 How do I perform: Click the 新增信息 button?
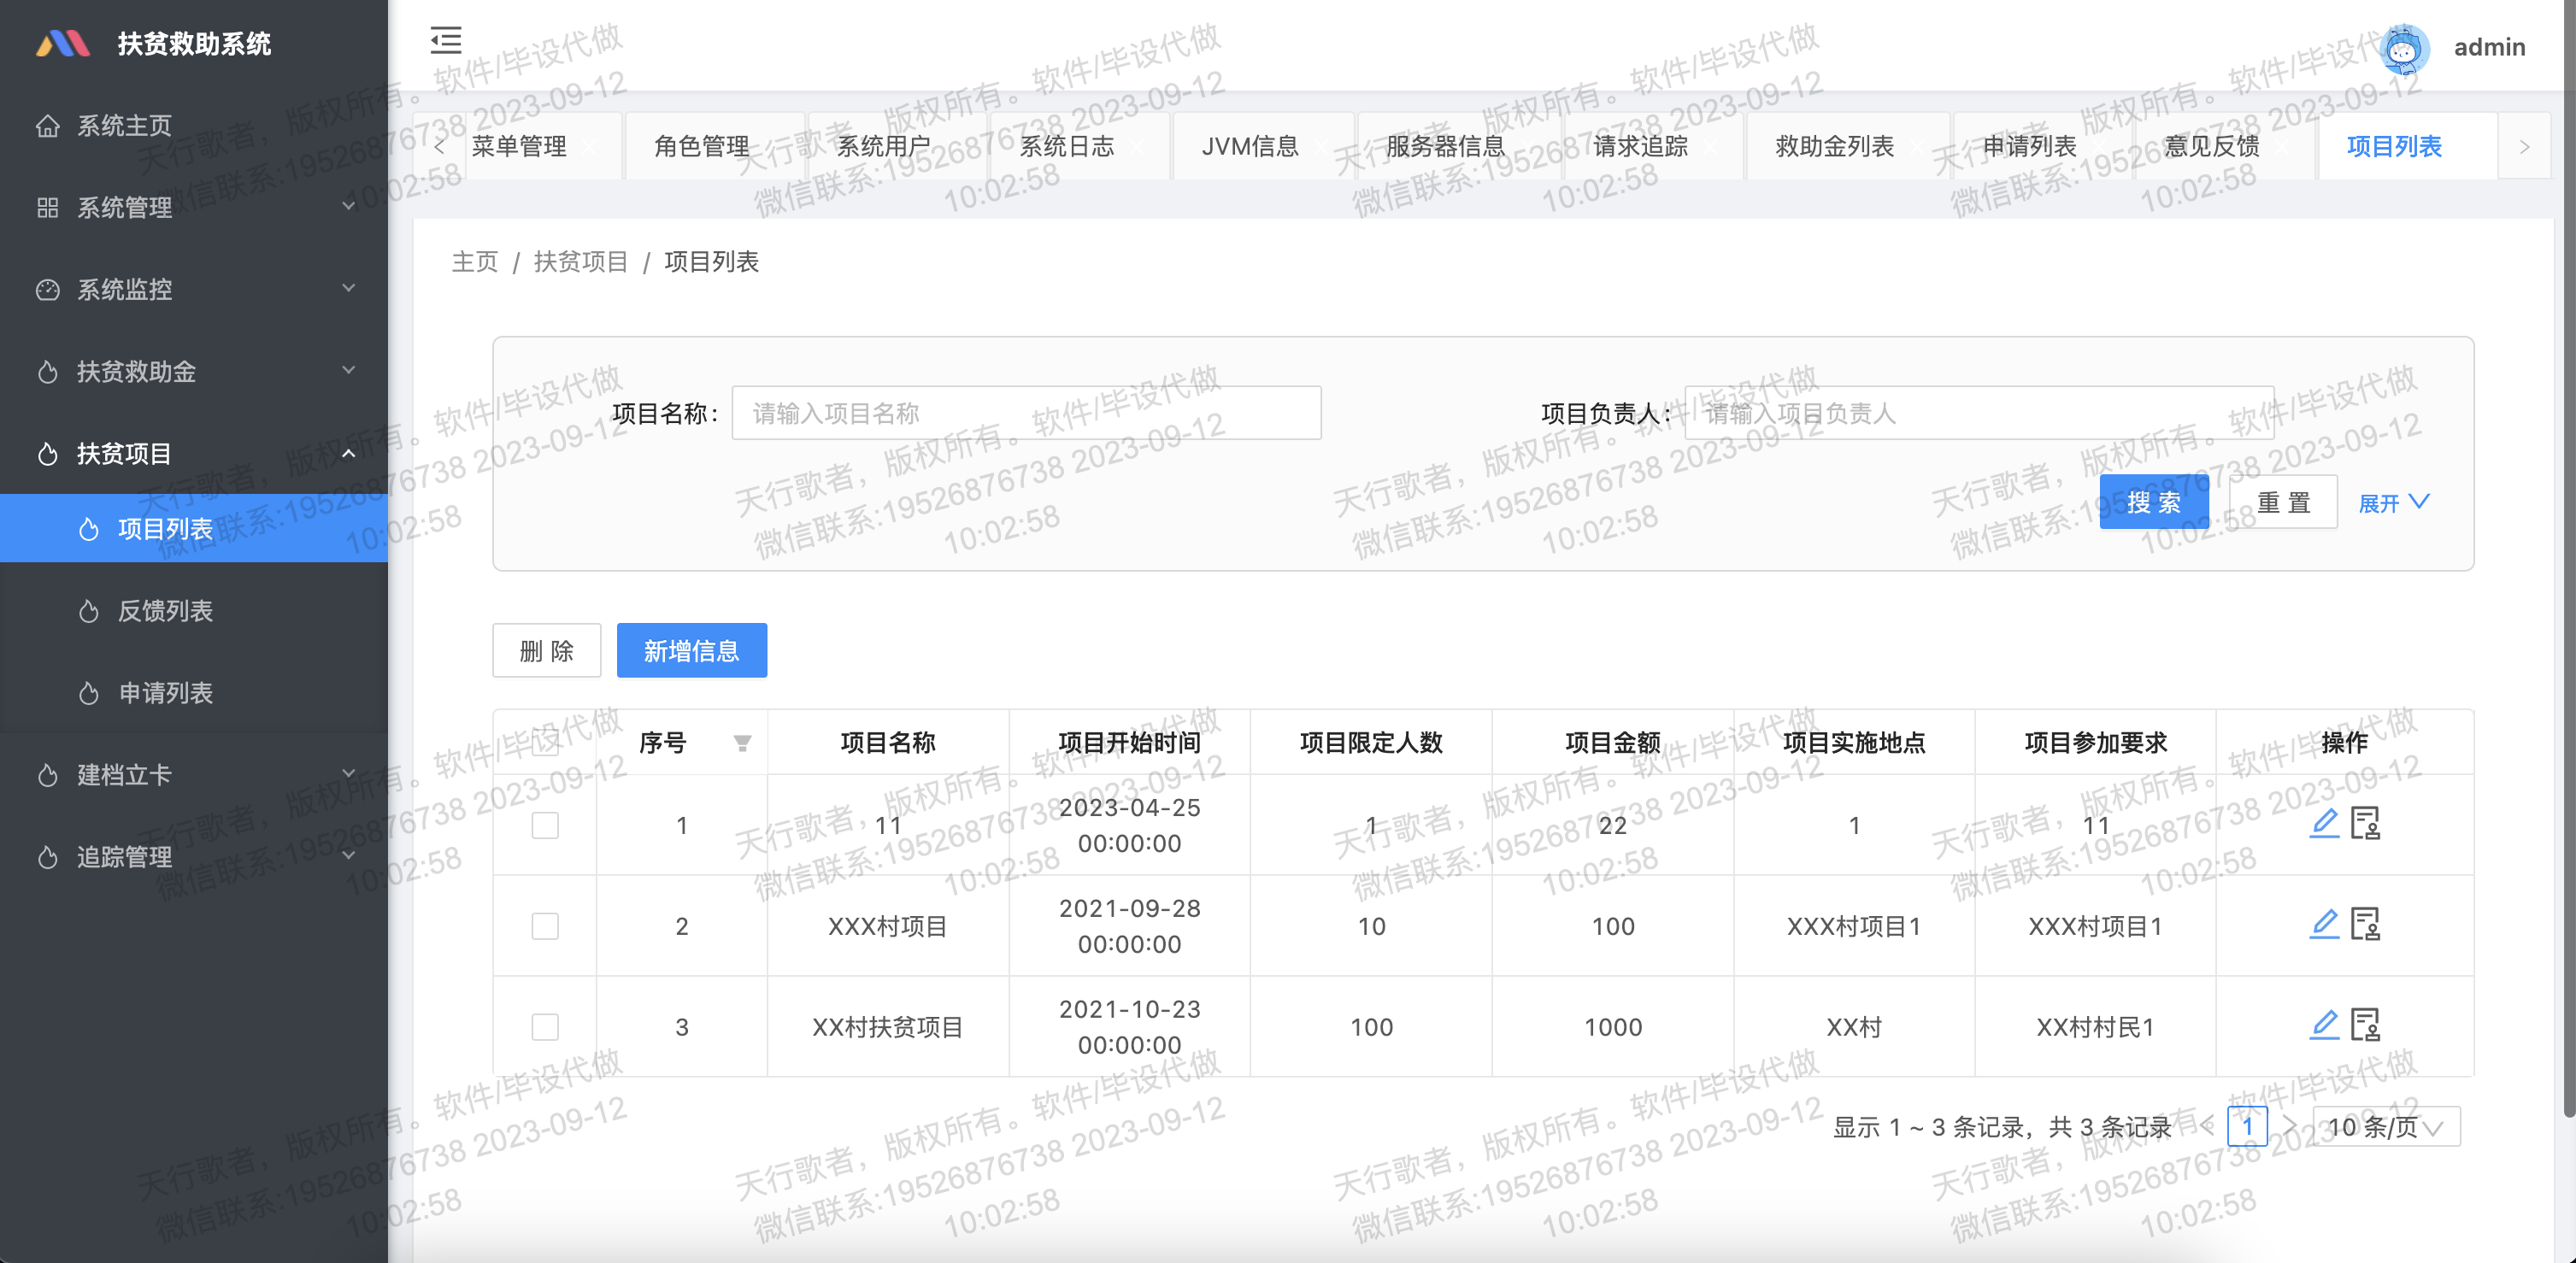[x=691, y=650]
